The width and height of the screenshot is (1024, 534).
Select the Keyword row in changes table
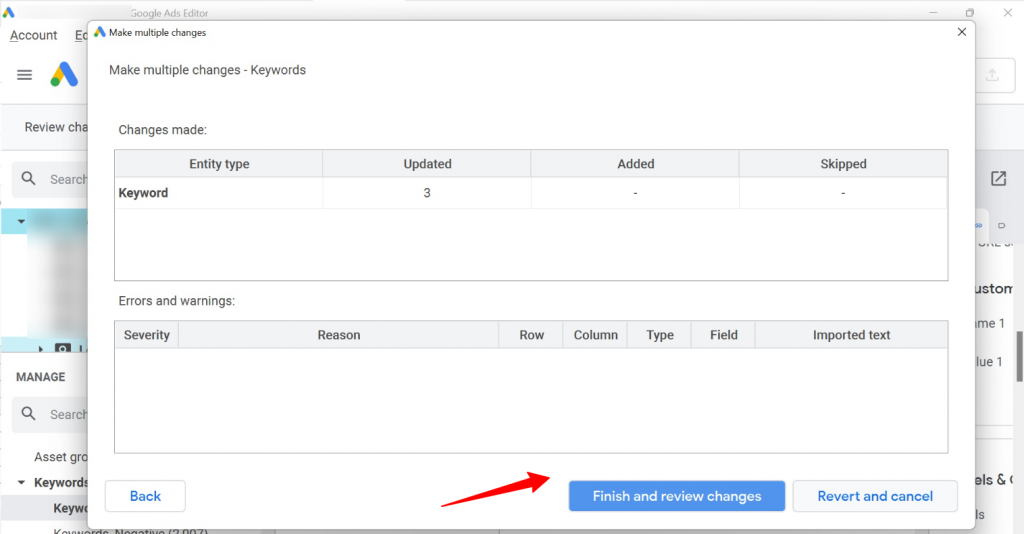[531, 193]
